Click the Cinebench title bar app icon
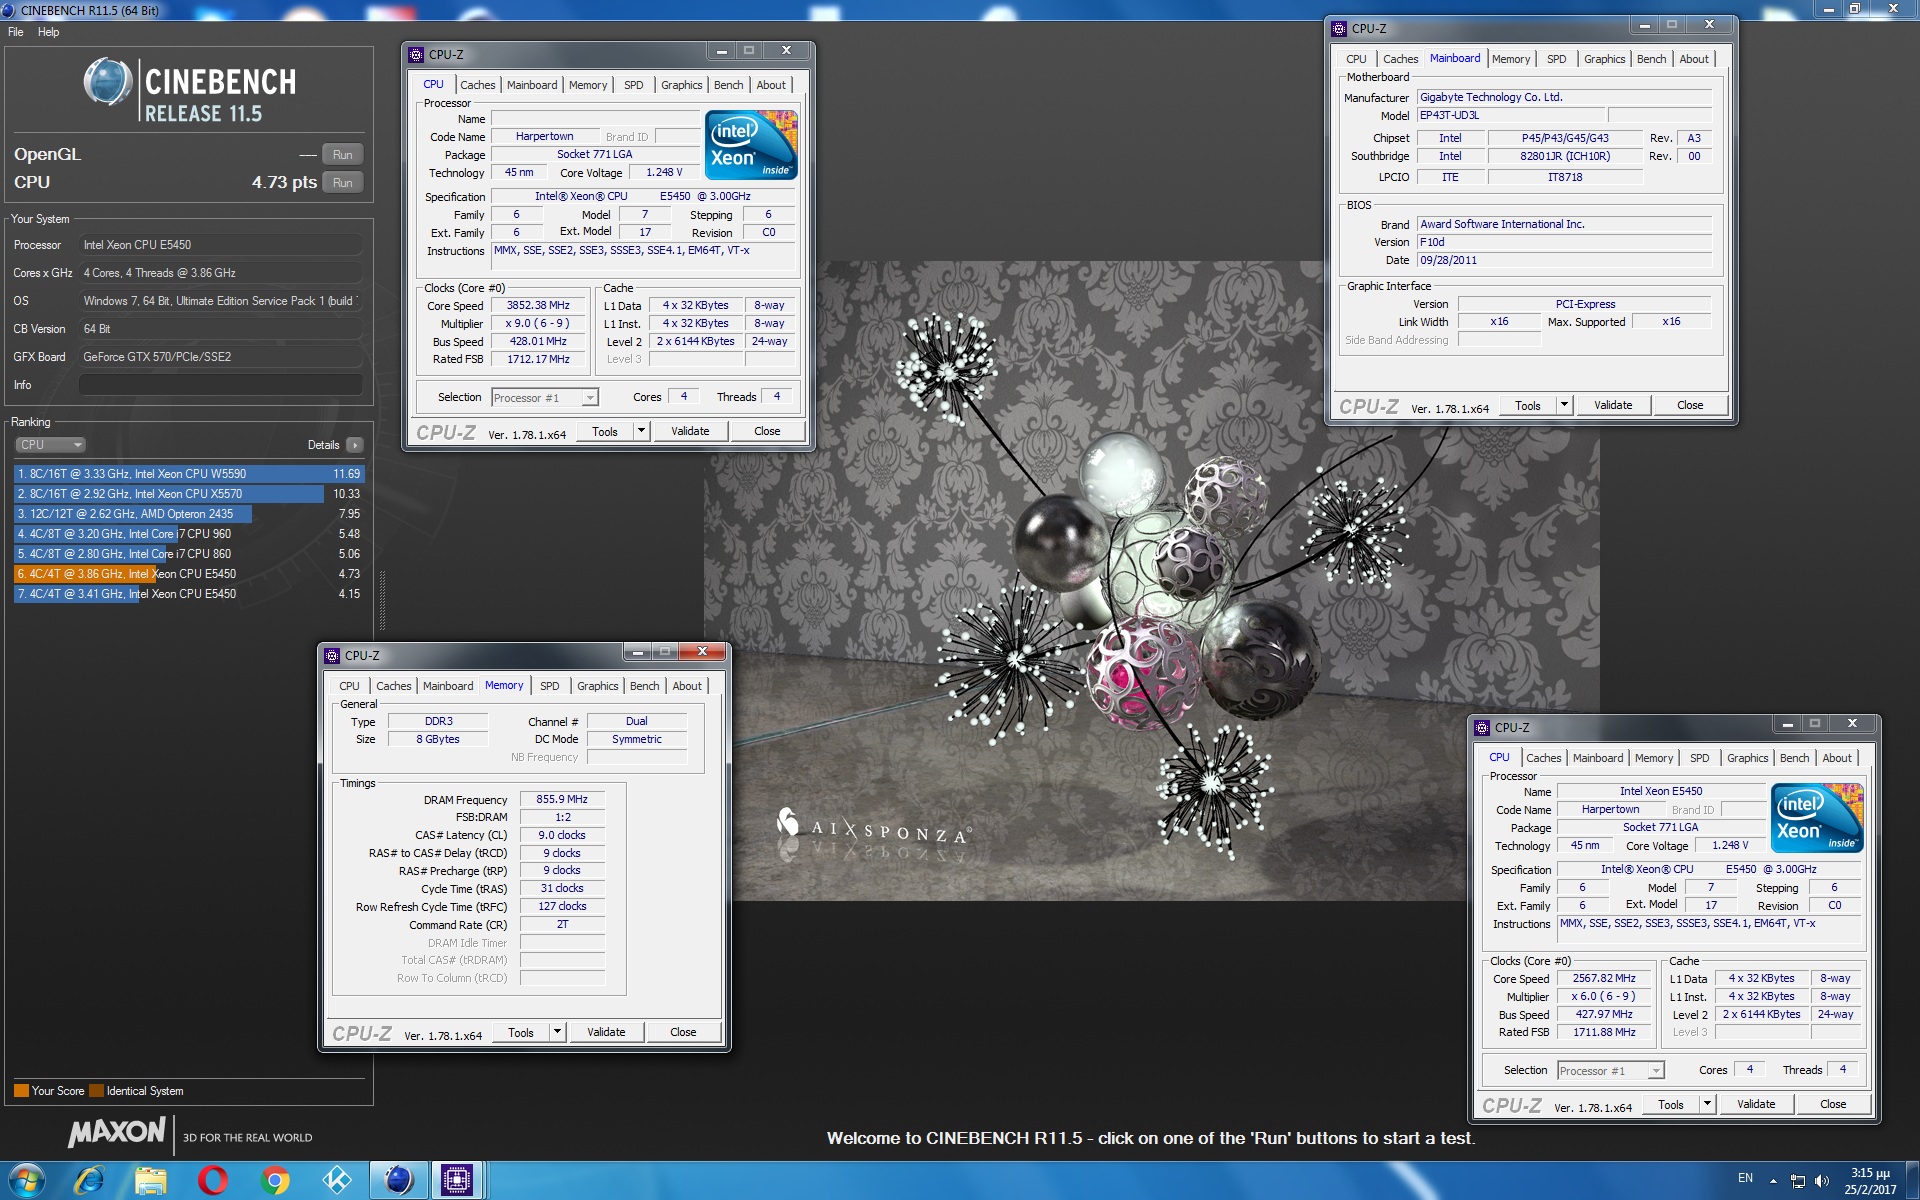1920x1200 pixels. [x=9, y=10]
